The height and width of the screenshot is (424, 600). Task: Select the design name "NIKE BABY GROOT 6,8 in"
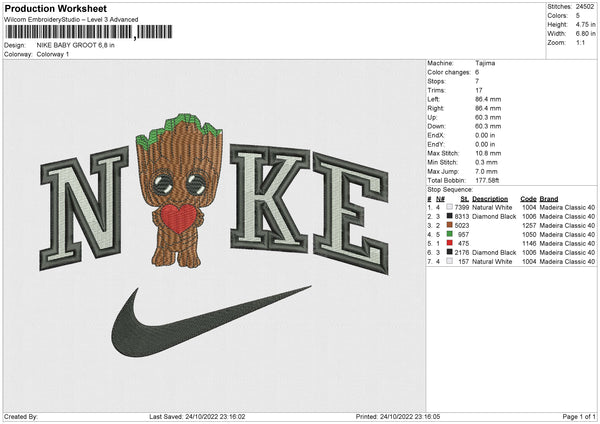[x=75, y=45]
